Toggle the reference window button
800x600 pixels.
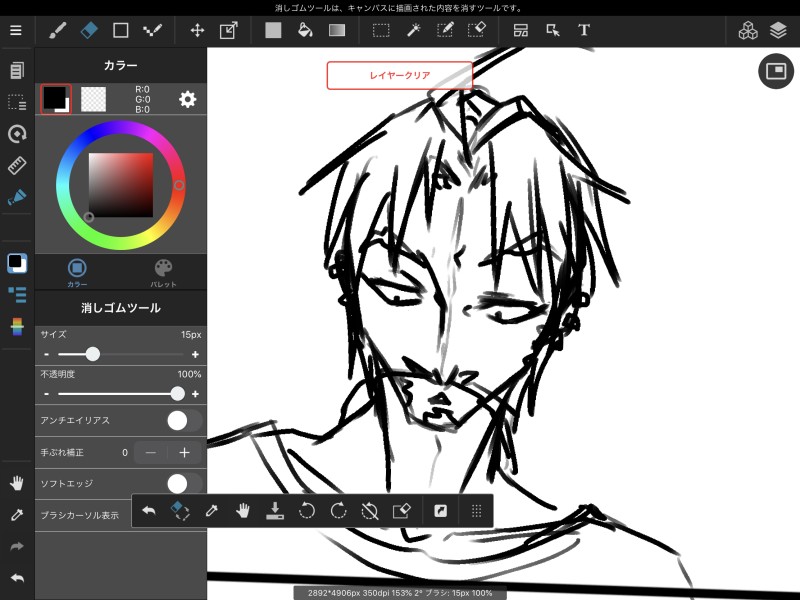(776, 71)
